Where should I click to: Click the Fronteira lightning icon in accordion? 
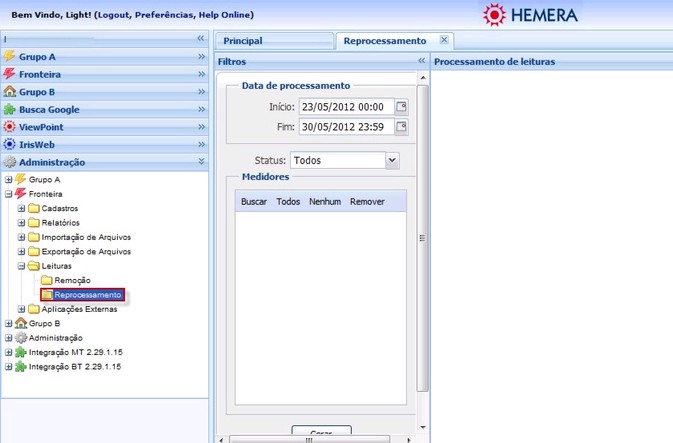[10, 75]
